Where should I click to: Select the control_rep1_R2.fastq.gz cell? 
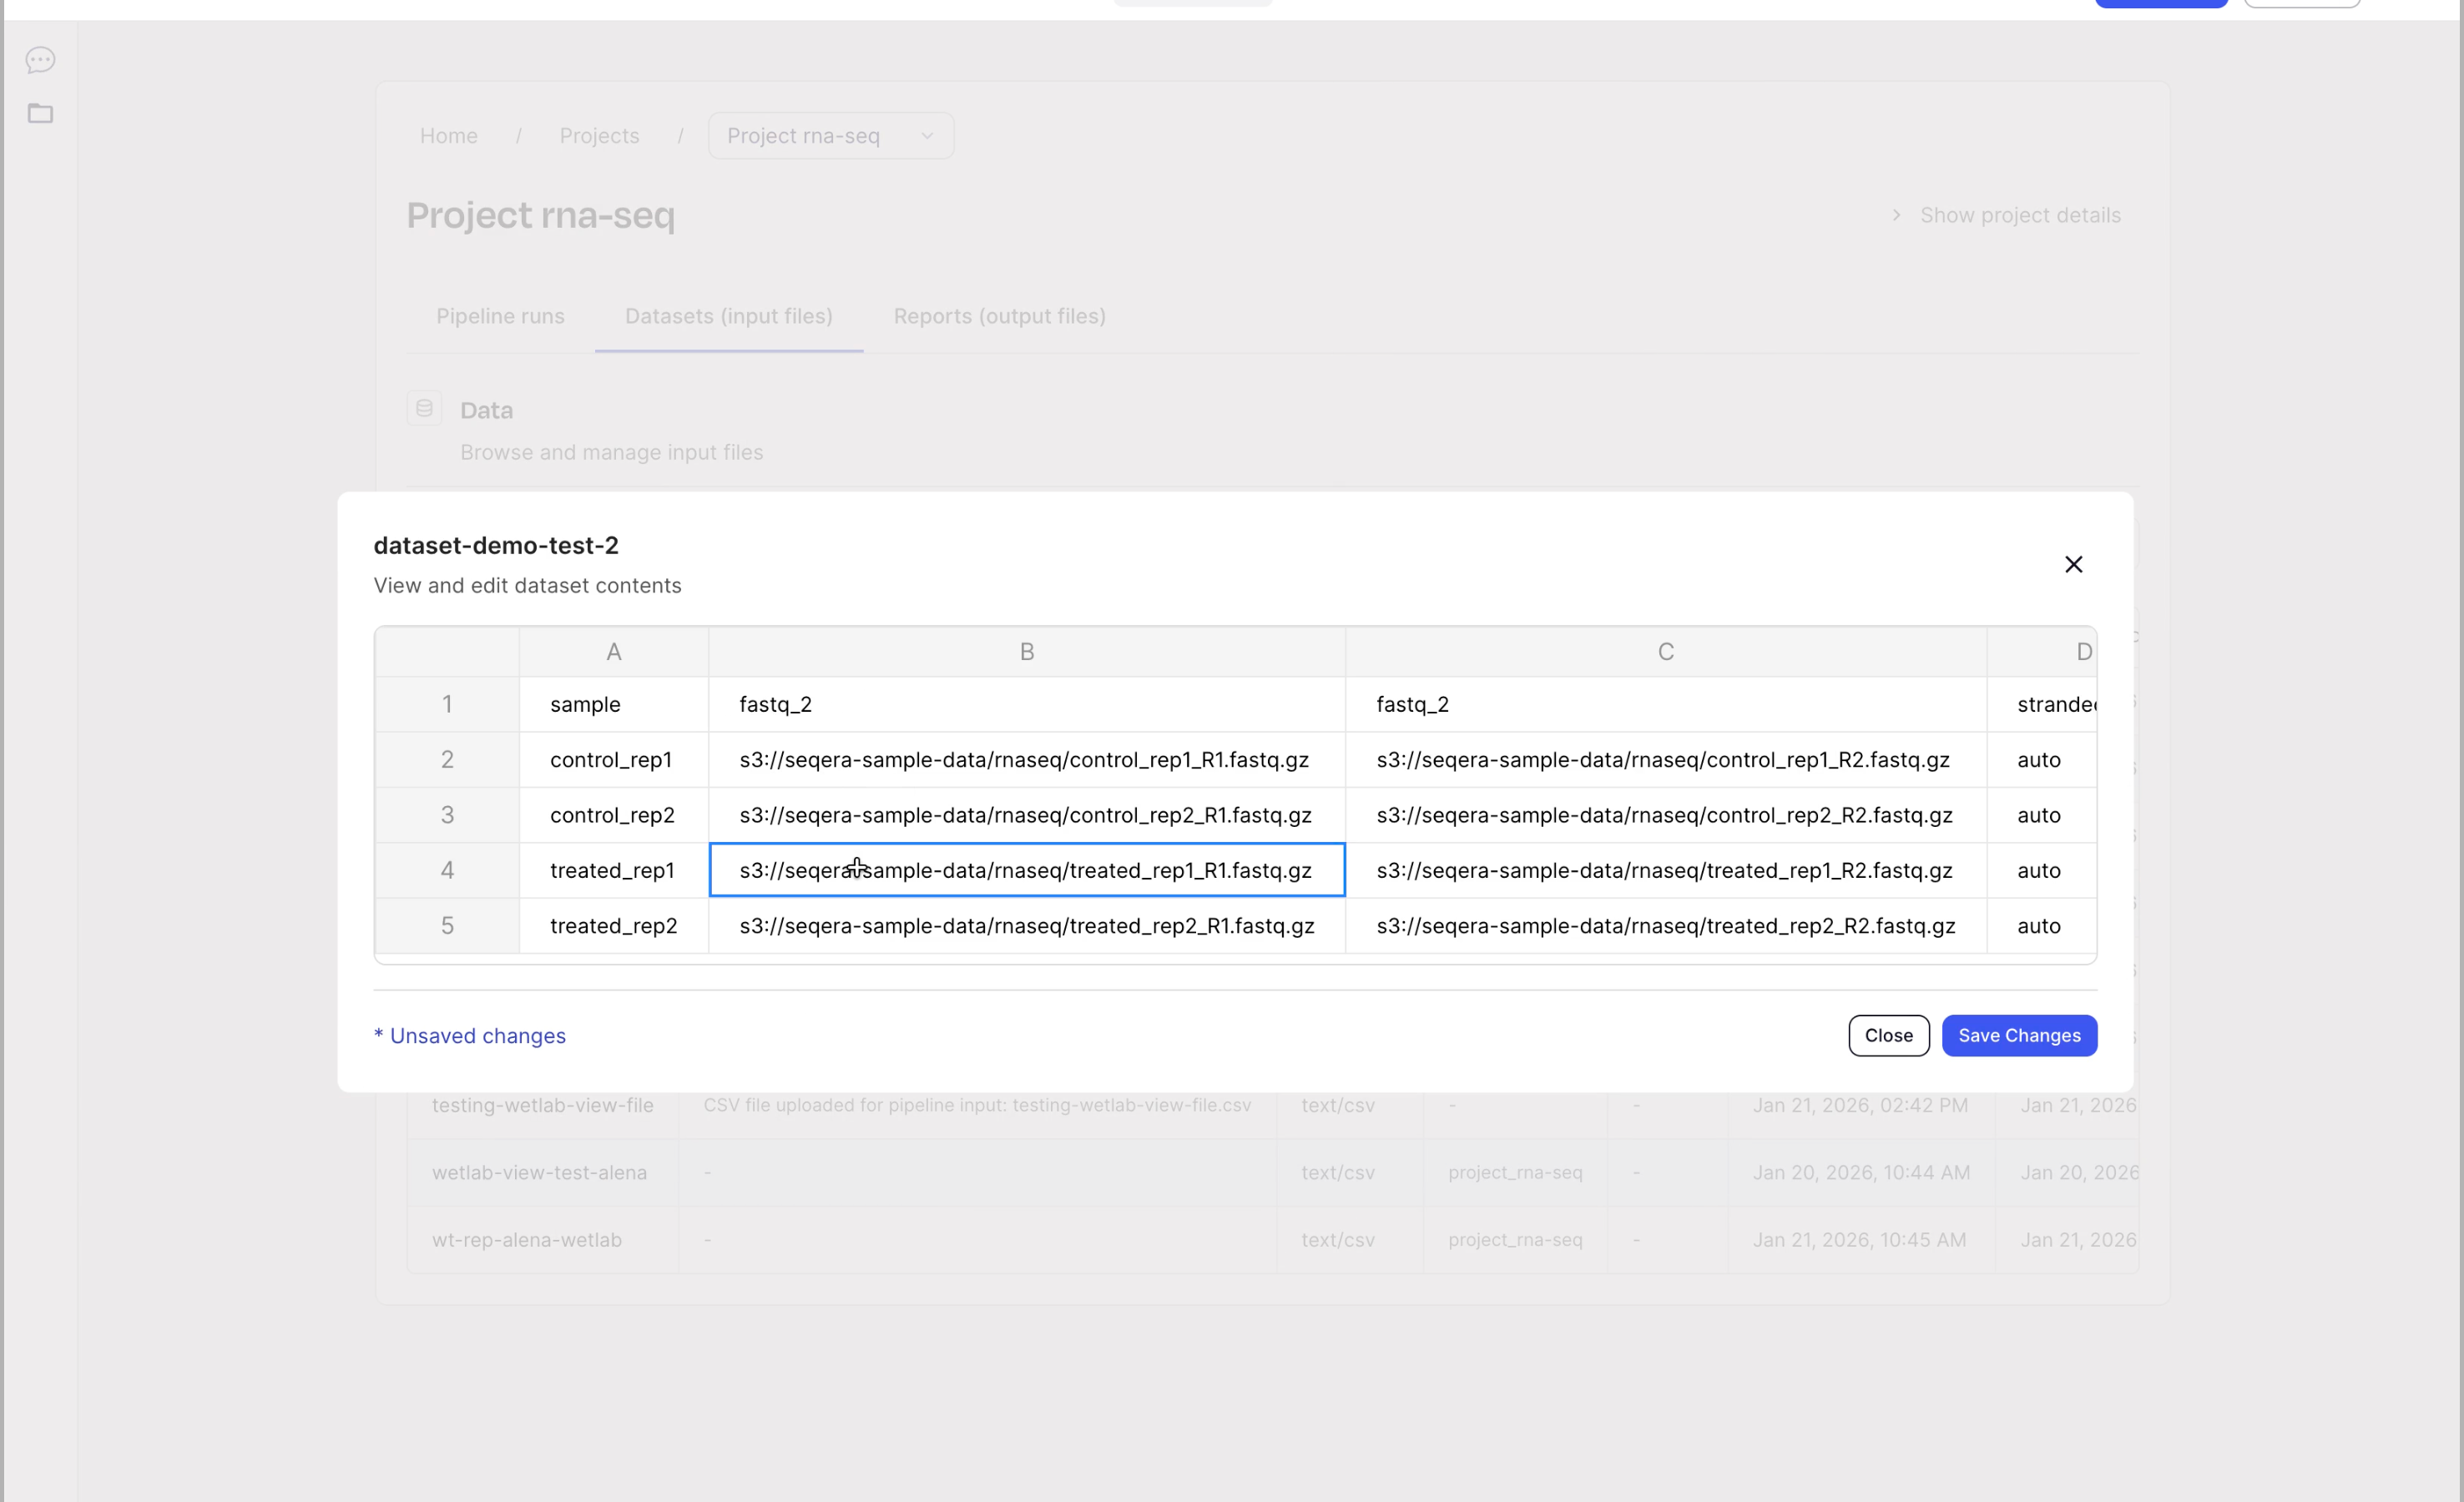[1666, 759]
